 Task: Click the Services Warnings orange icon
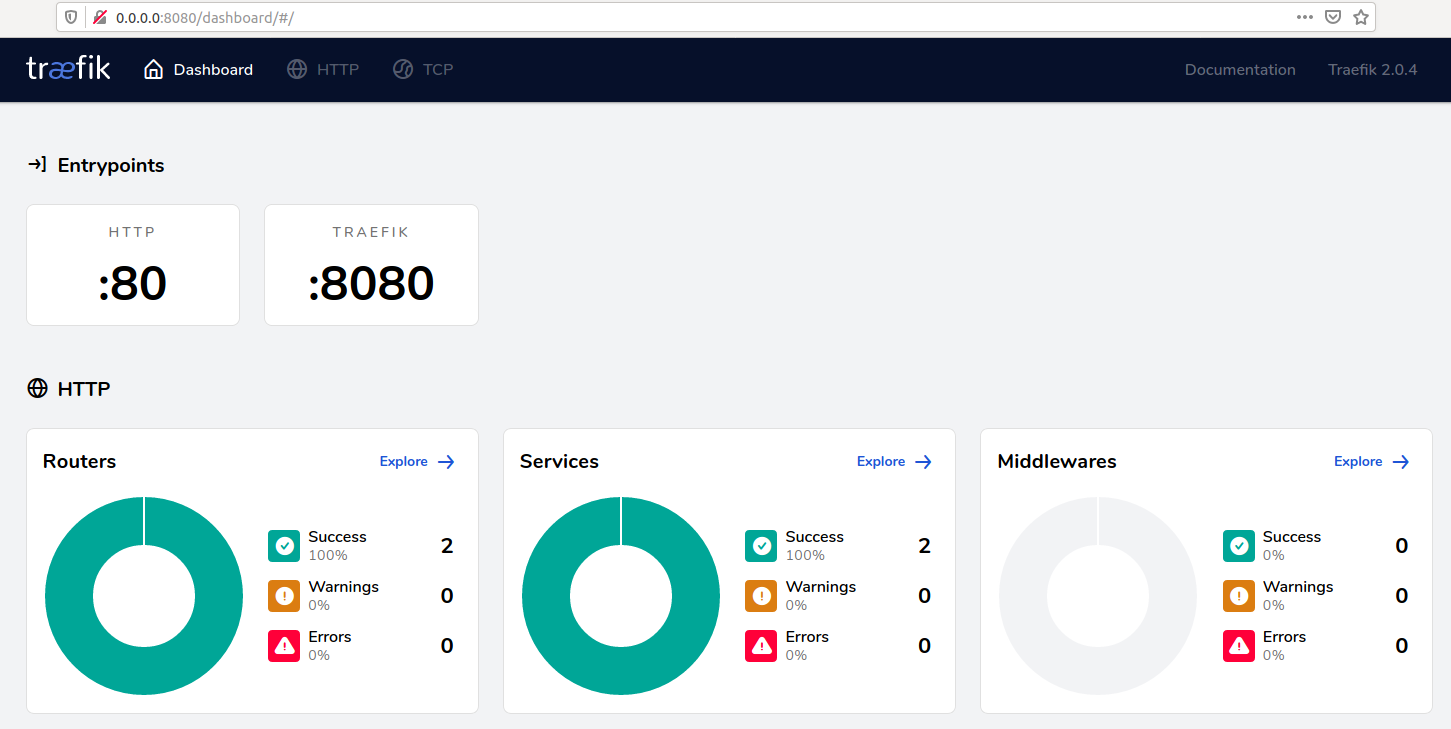point(761,596)
